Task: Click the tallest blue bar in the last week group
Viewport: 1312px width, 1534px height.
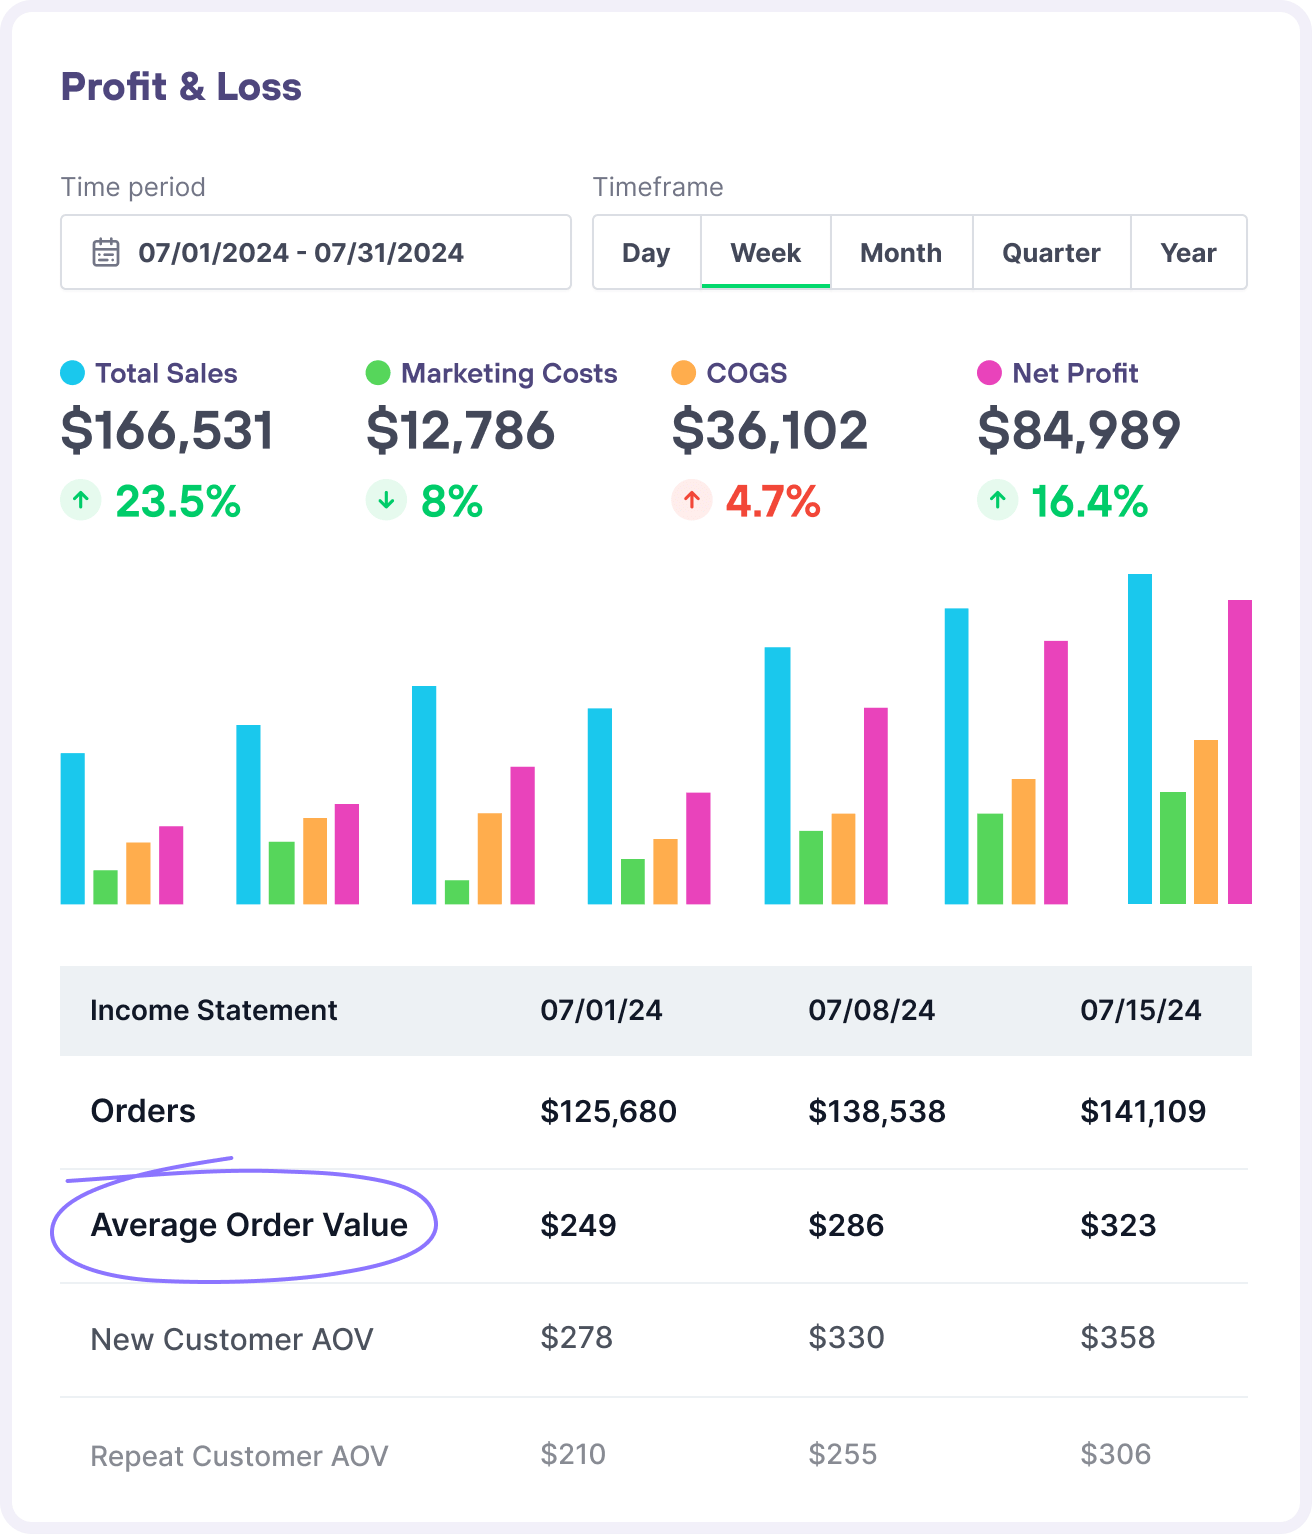Action: [x=1140, y=739]
